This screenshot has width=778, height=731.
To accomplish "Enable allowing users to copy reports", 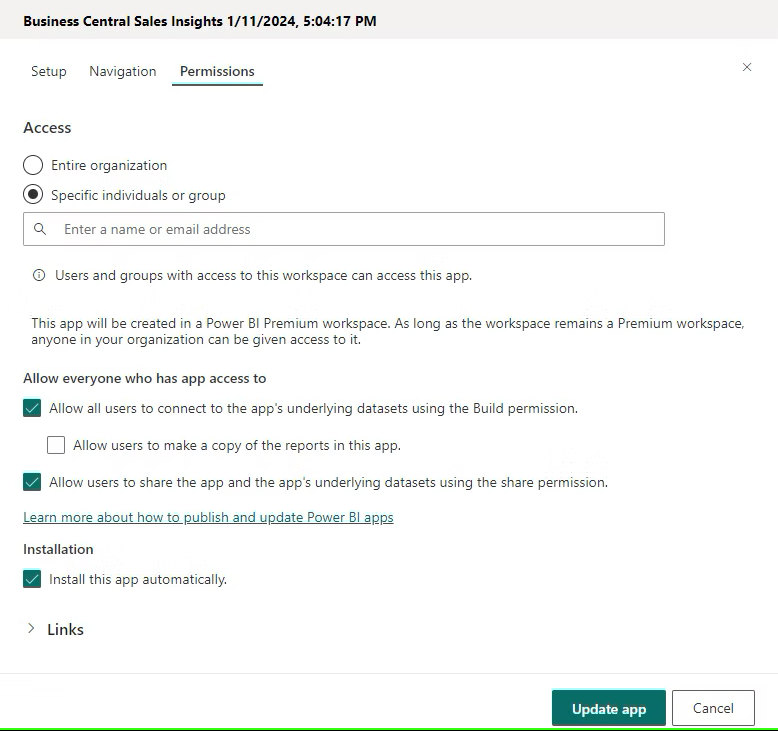I will (56, 445).
